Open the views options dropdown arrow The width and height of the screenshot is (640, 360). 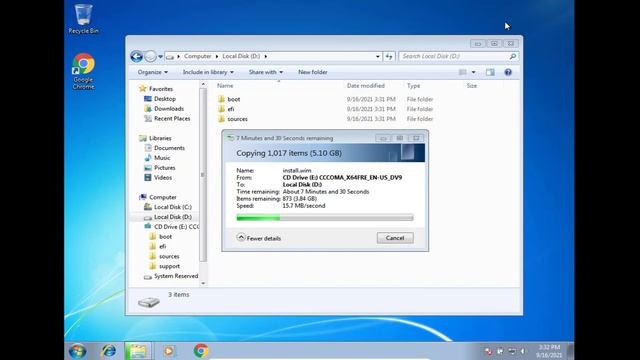473,72
